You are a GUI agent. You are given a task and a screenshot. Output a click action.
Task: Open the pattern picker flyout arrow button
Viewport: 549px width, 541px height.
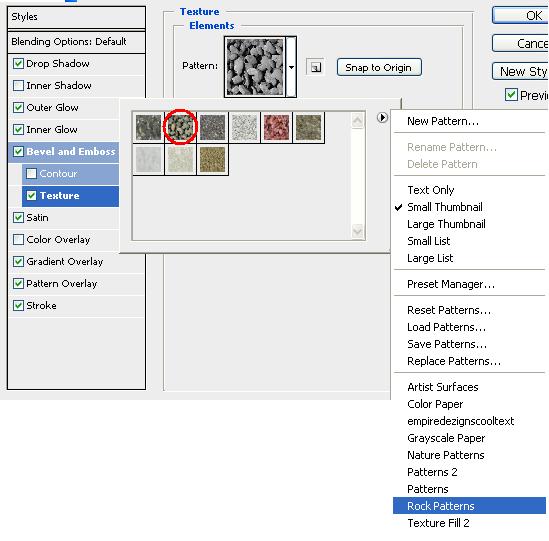(382, 117)
